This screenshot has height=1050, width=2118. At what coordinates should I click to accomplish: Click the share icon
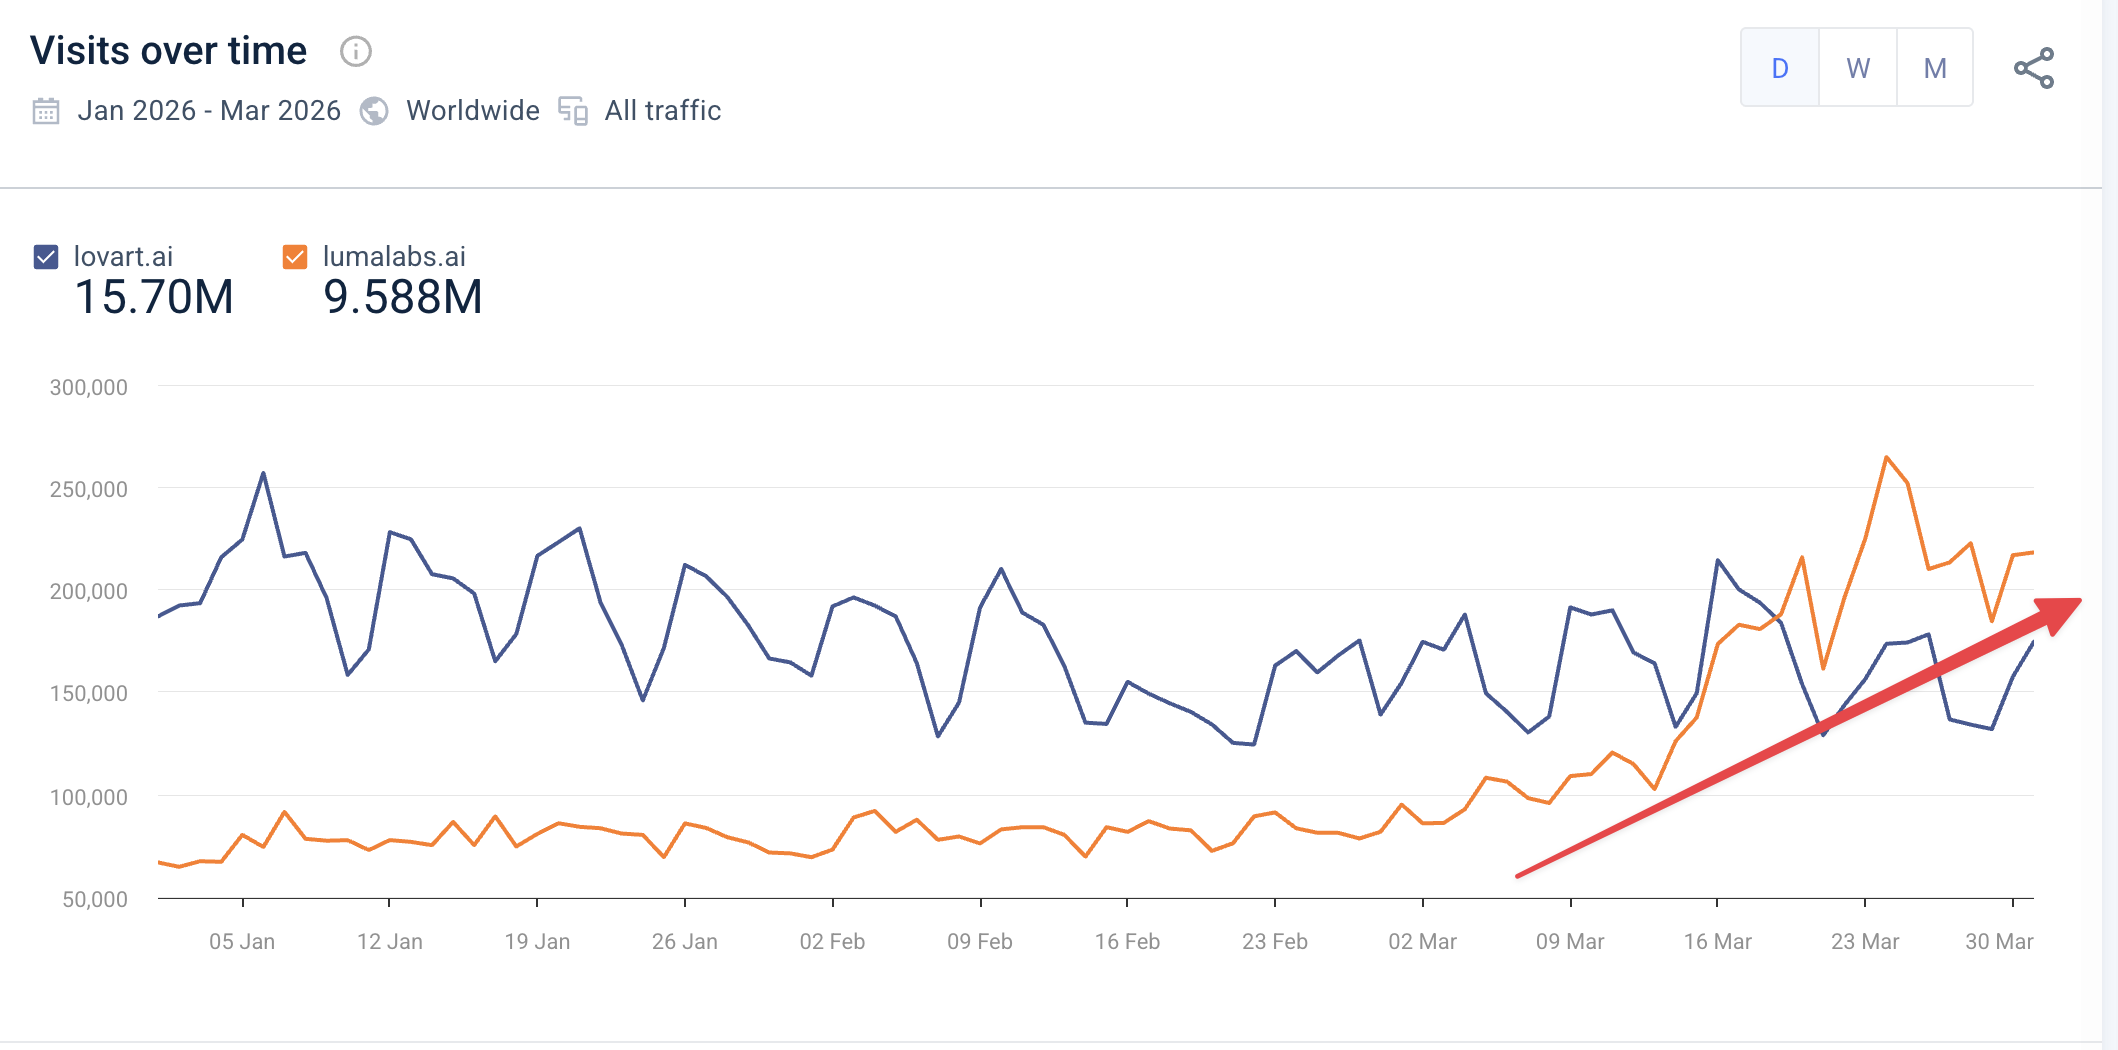tap(2033, 68)
